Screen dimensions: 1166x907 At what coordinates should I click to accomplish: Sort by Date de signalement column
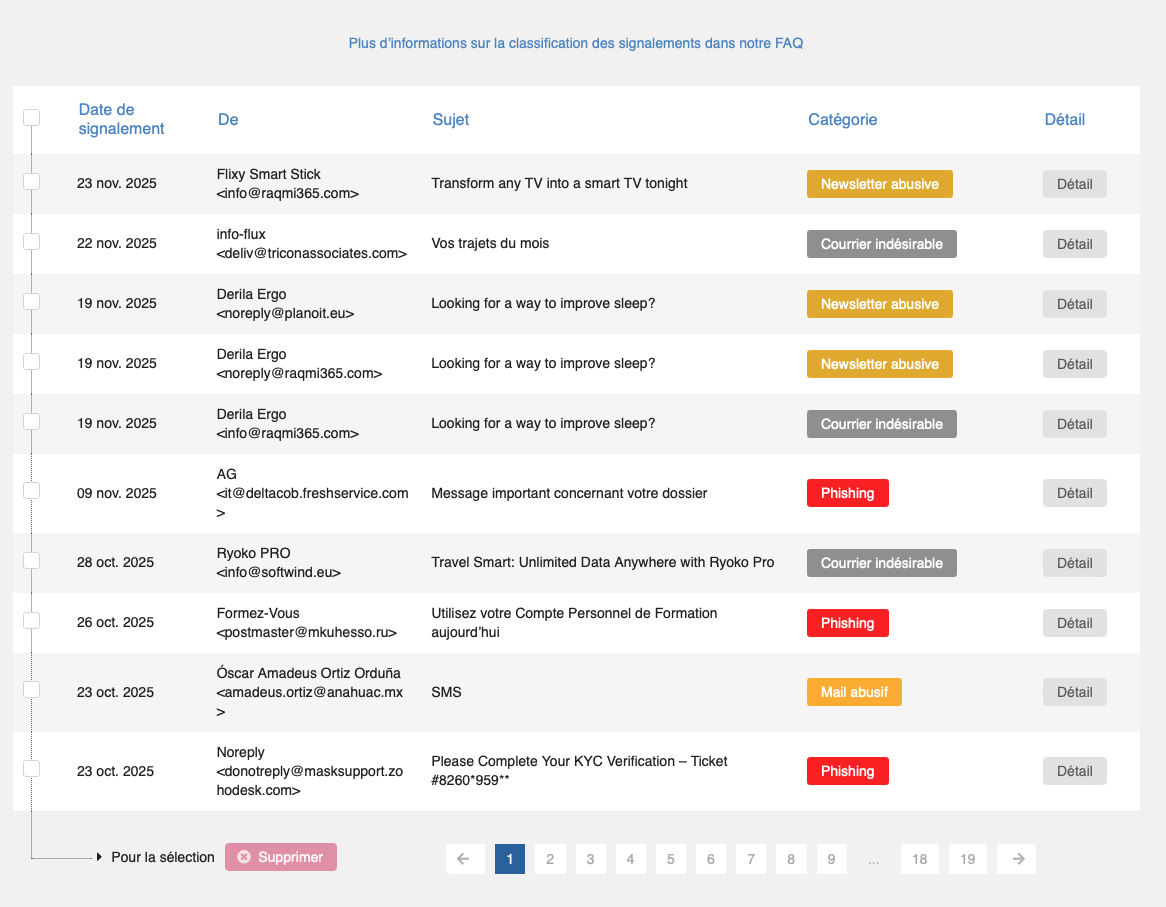[121, 119]
